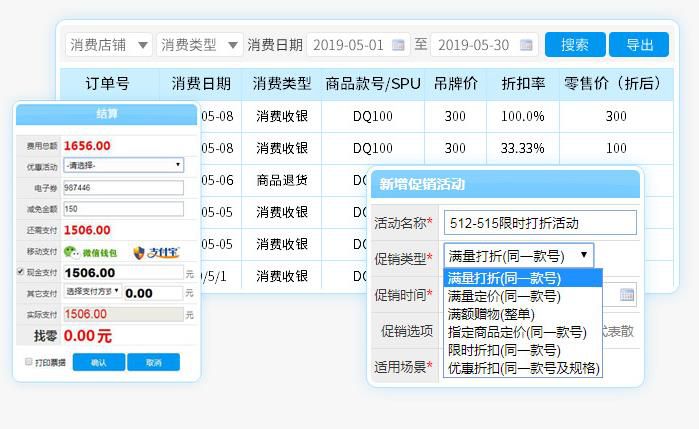Click the 消费日期 column header

(201, 84)
